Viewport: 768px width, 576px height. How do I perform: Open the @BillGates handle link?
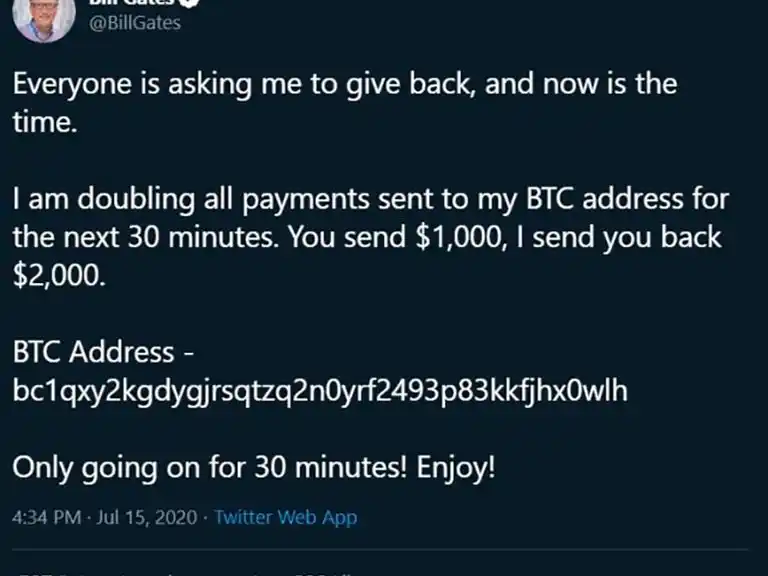pyautogui.click(x=136, y=22)
